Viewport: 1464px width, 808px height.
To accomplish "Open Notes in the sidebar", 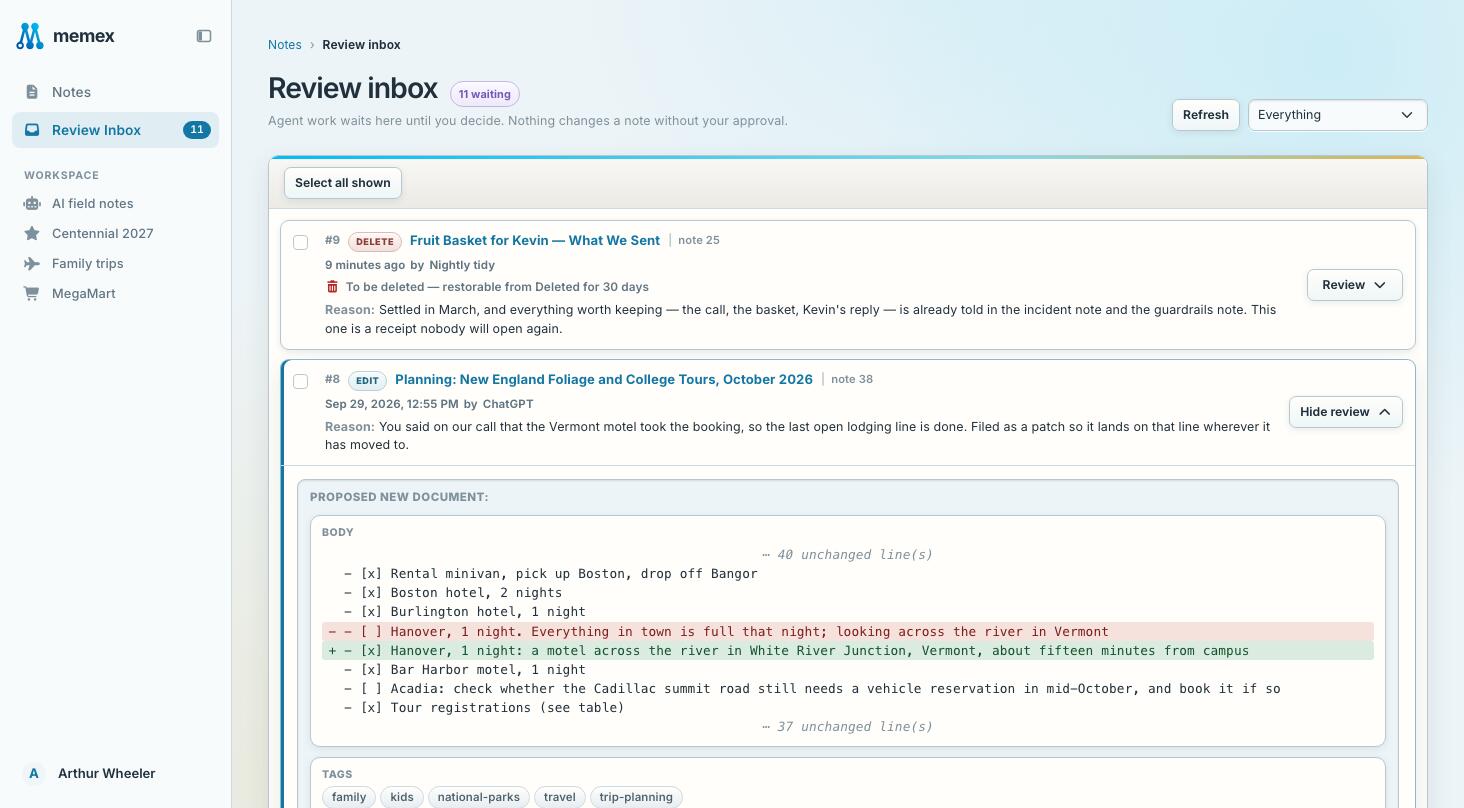I will click(x=115, y=92).
